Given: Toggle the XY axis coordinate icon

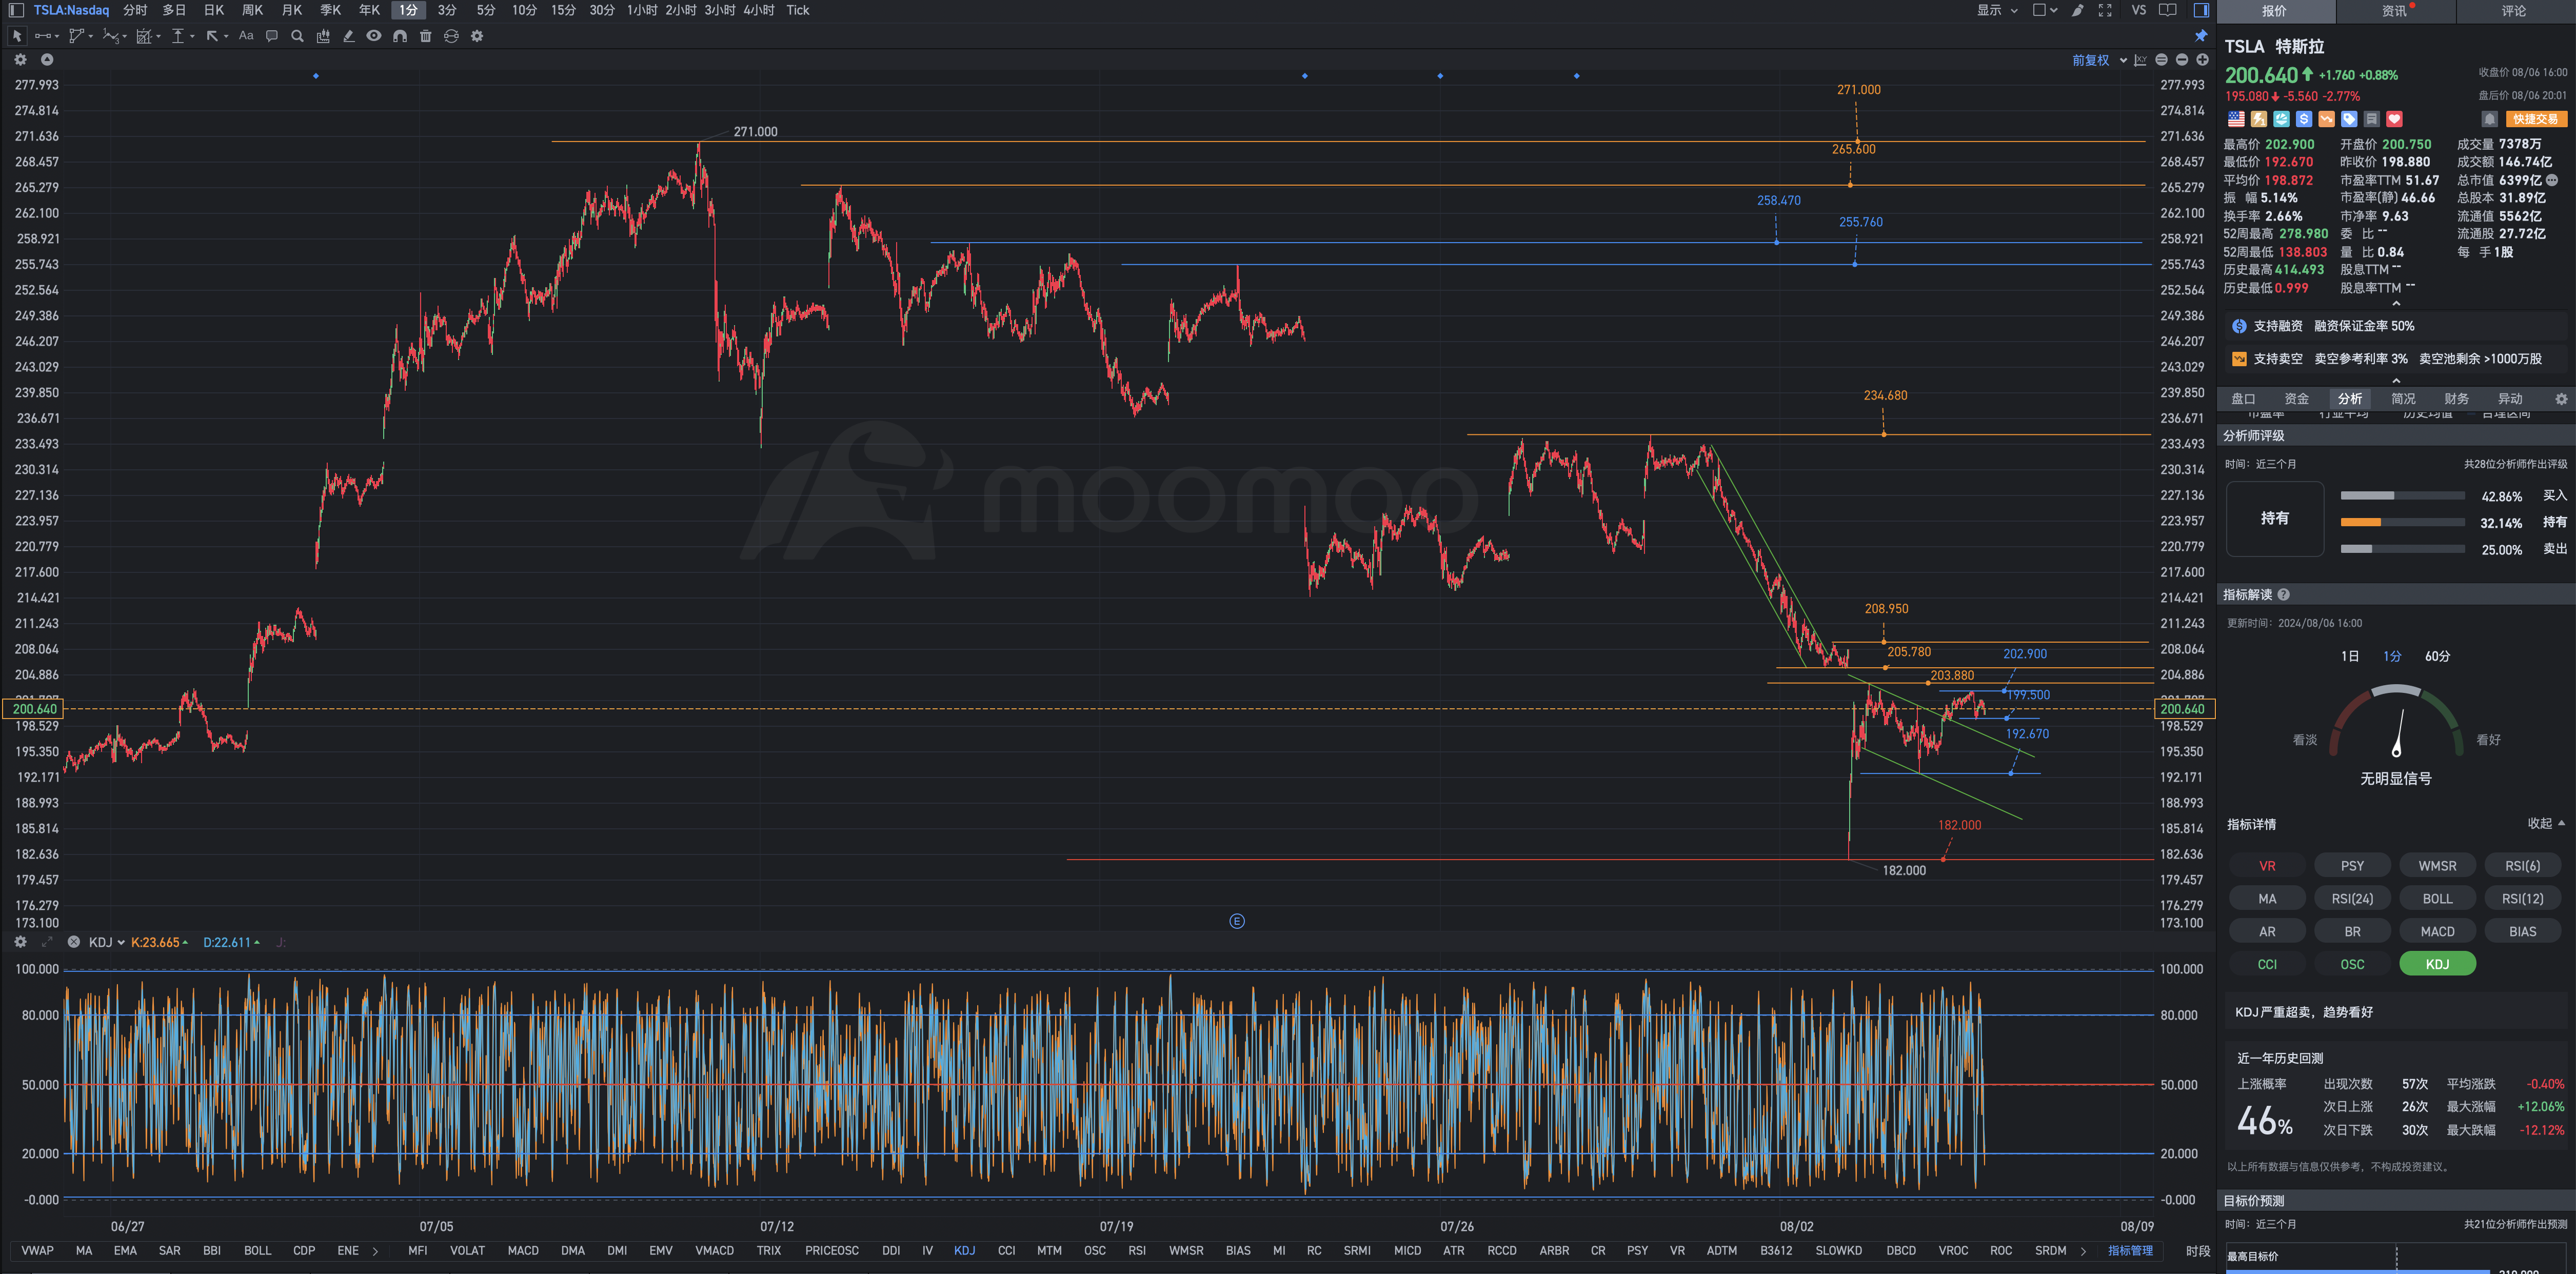Looking at the screenshot, I should (x=2140, y=60).
